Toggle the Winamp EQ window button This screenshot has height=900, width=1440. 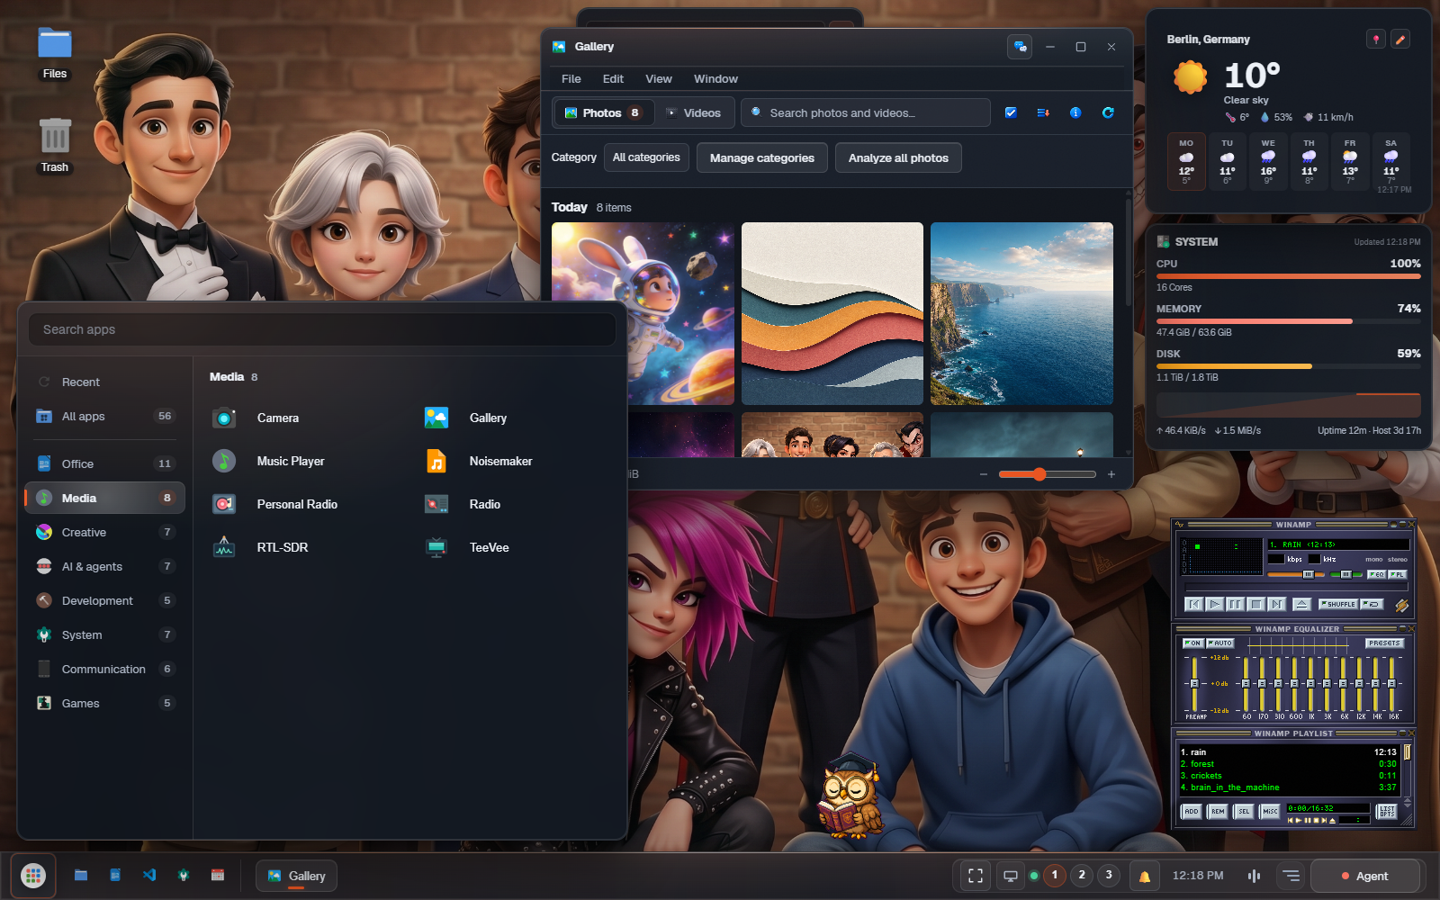pos(1376,575)
